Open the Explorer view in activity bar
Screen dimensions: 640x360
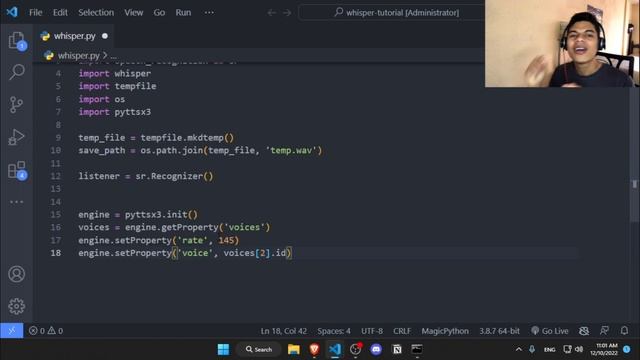17,40
